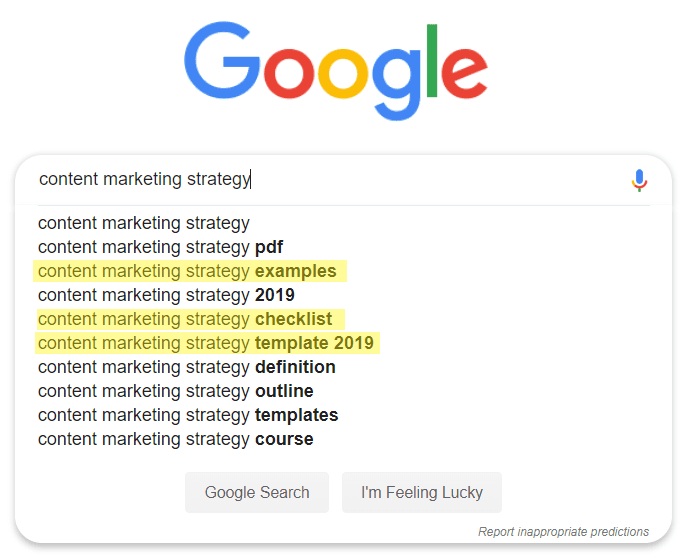Select "content marketing strategy course" suggestion
Viewport: 688px width, 558px height.
tap(176, 439)
